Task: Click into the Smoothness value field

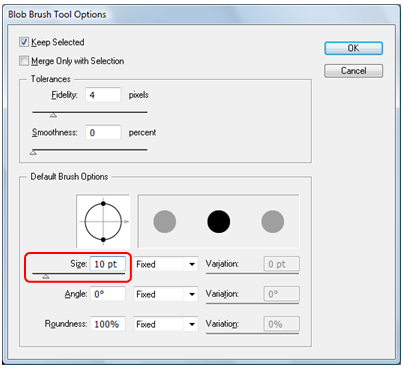Action: pos(103,133)
